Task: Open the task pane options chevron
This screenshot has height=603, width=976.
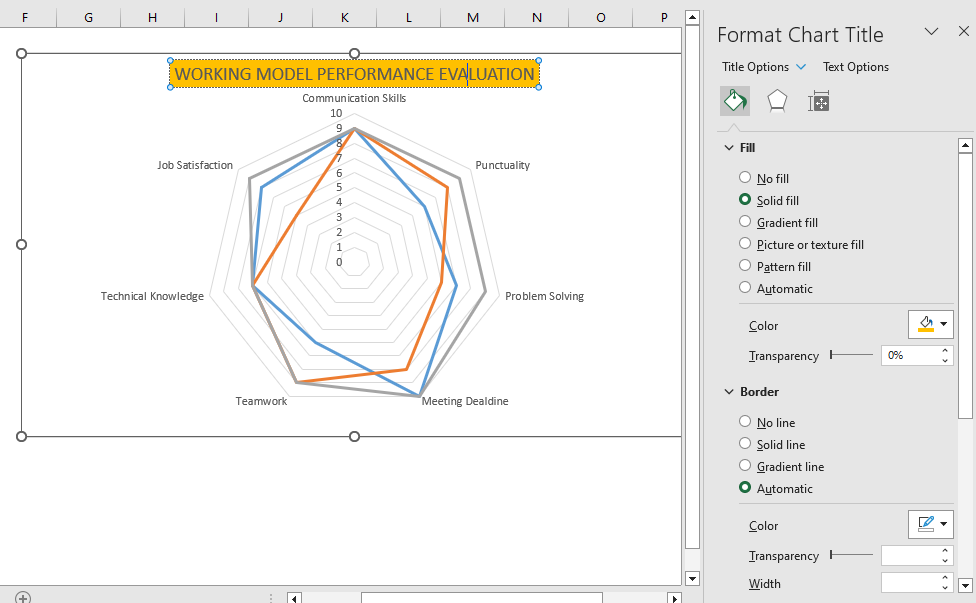Action: pos(931,31)
